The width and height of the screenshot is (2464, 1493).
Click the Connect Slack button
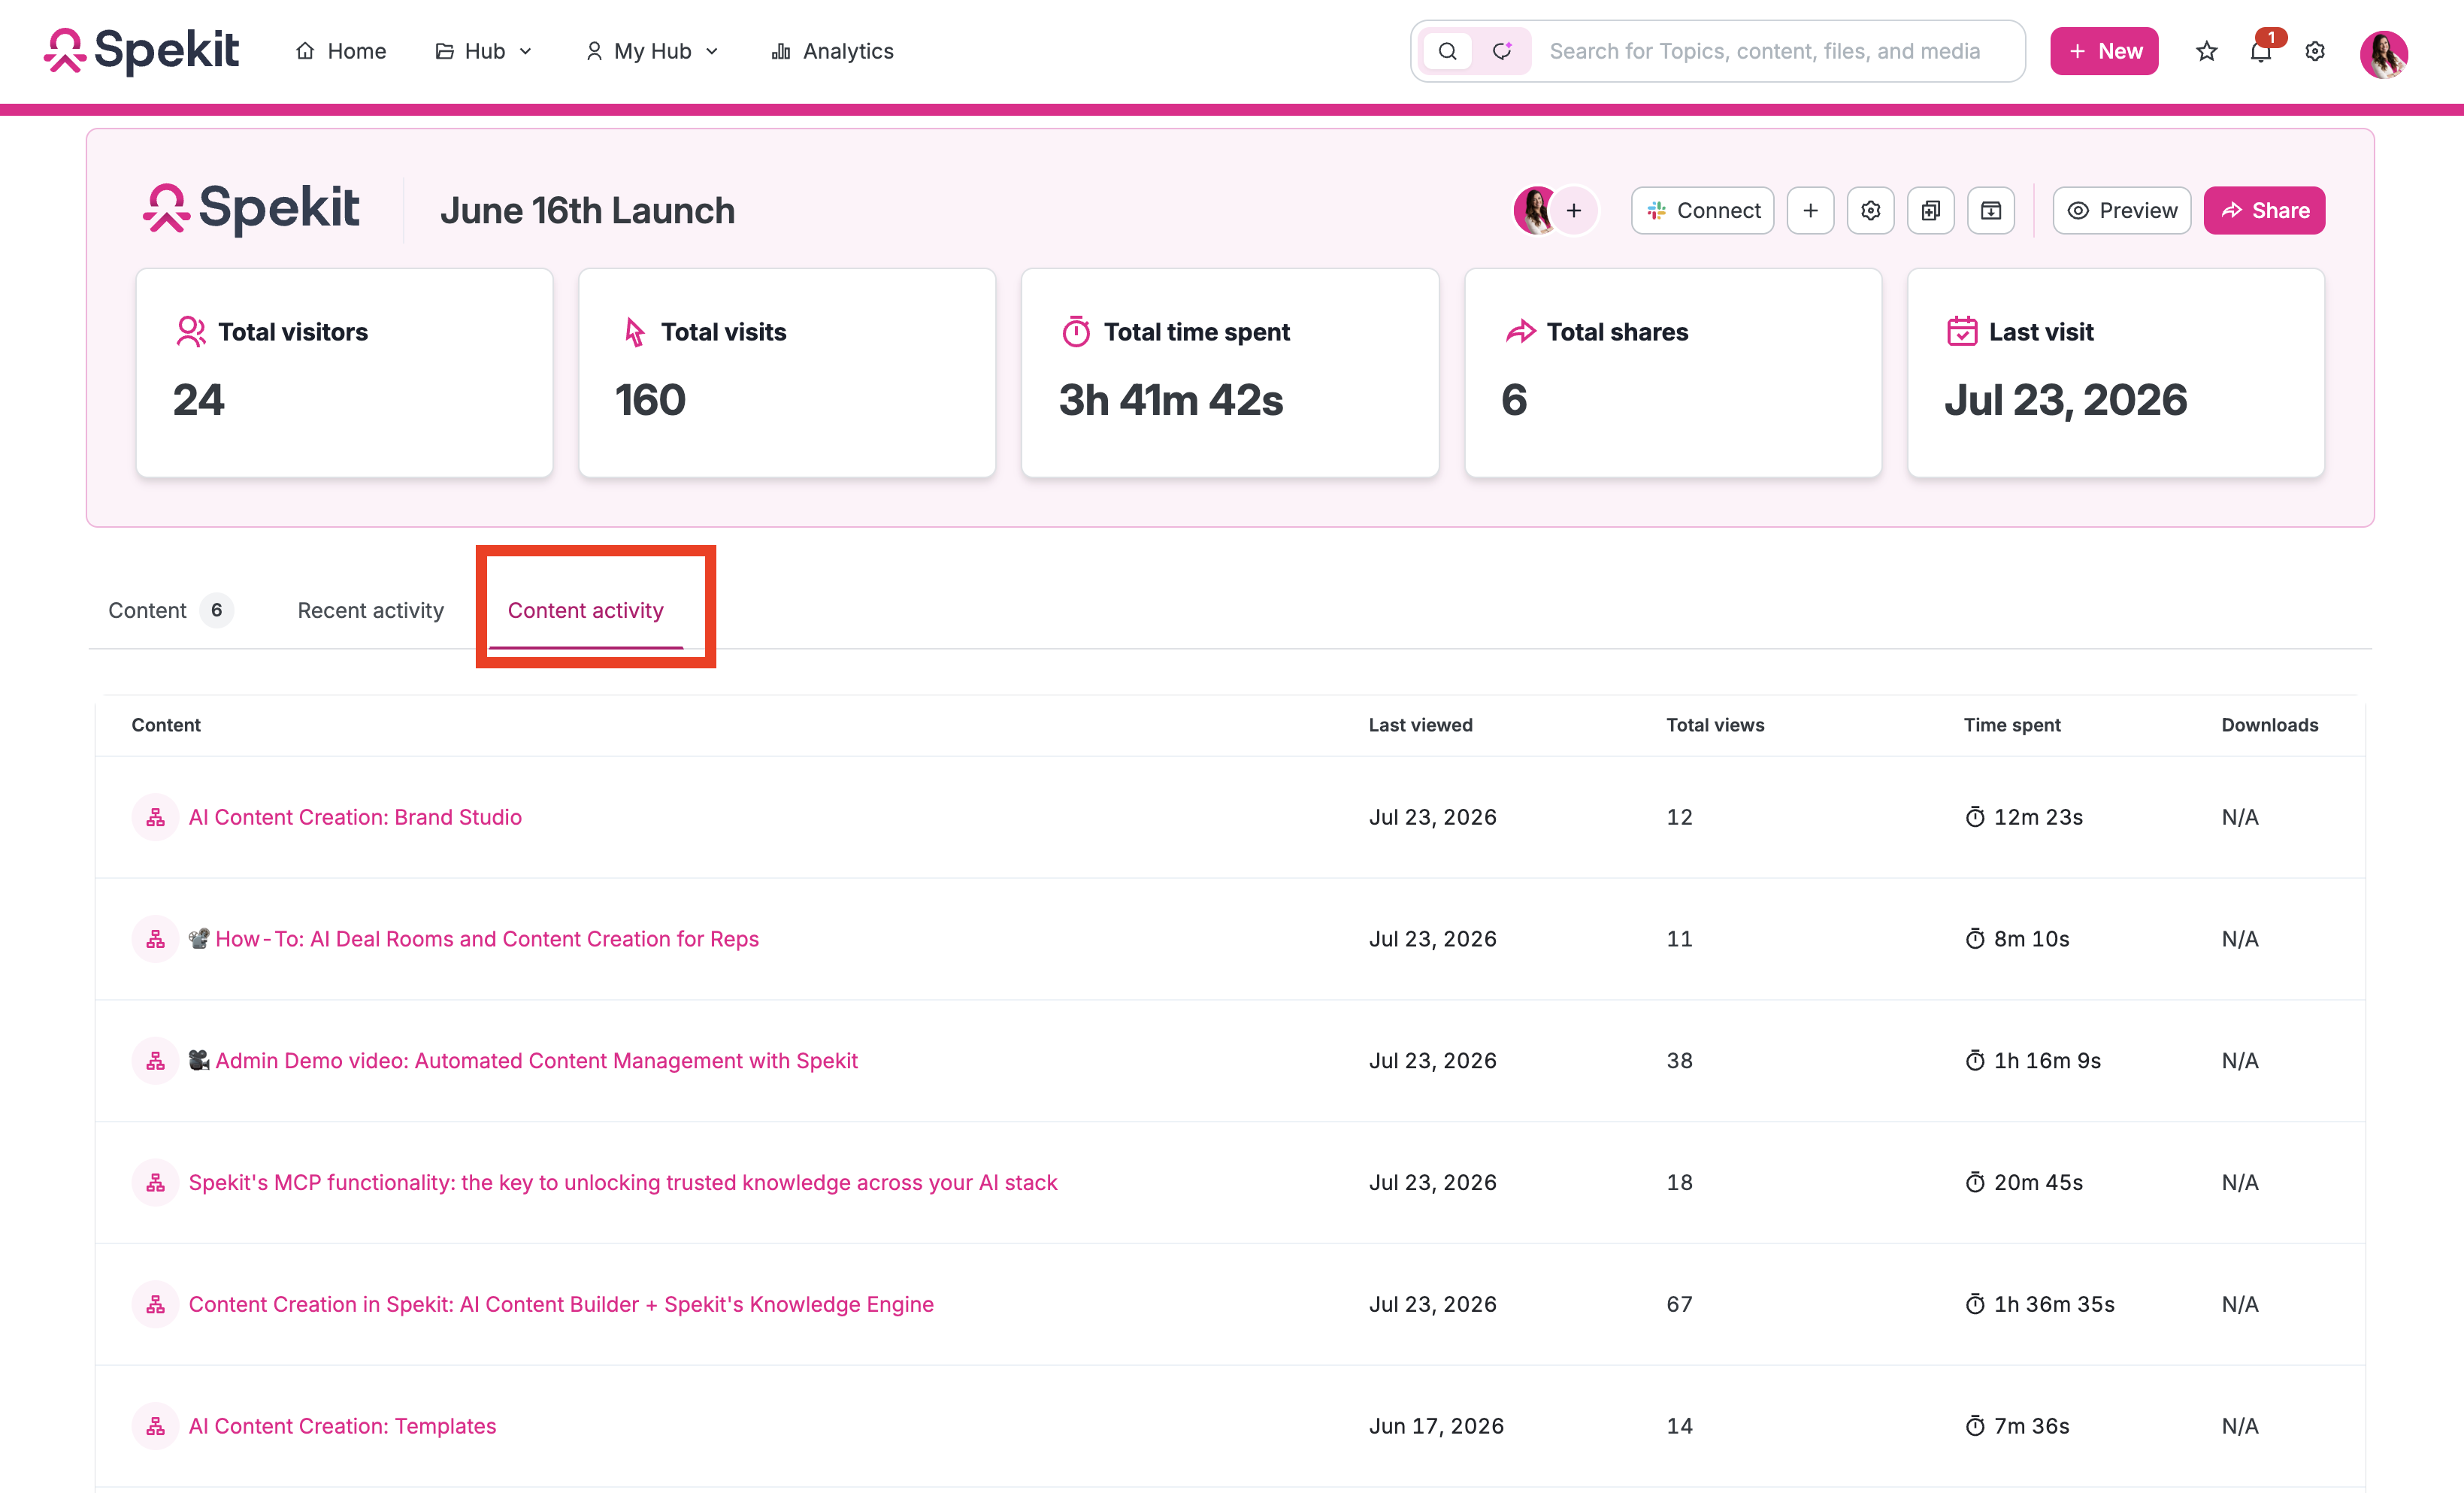coord(1702,210)
